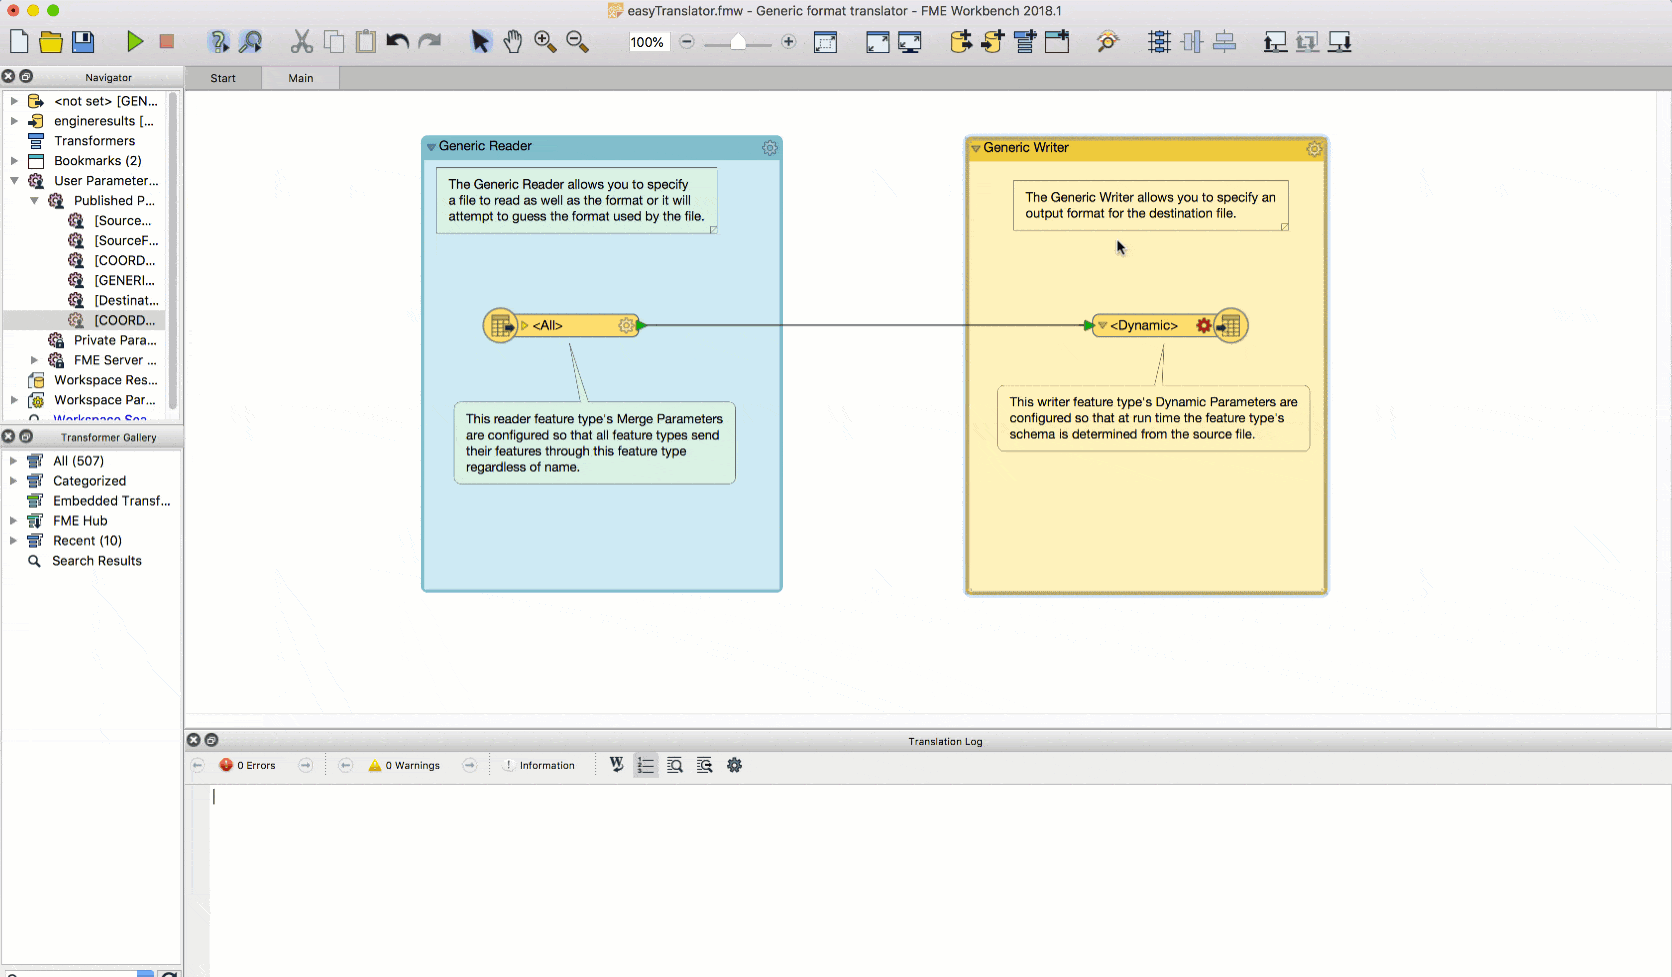This screenshot has width=1672, height=977.
Task: Select the [Destinat... published parameter
Action: pyautogui.click(x=126, y=300)
